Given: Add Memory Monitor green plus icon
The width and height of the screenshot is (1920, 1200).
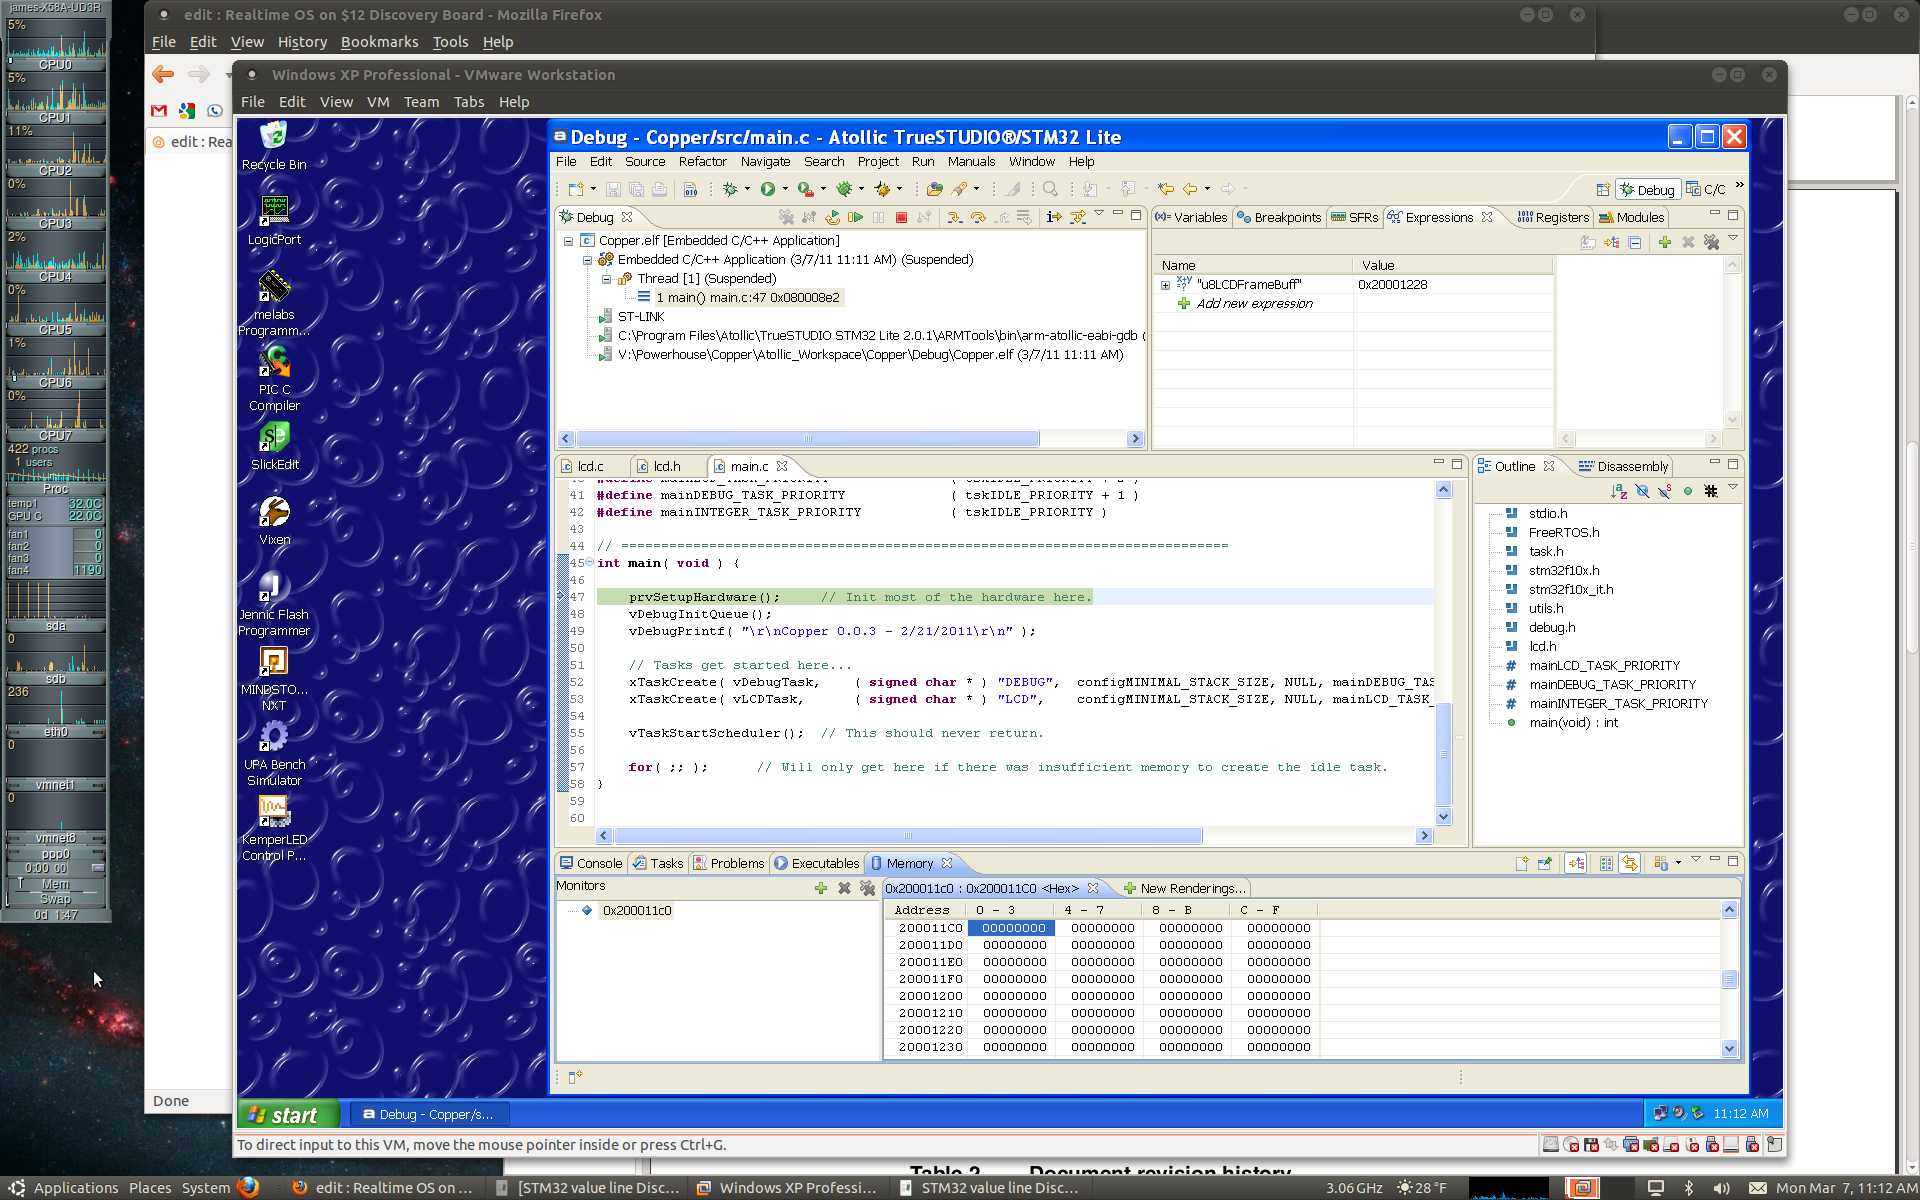Looking at the screenshot, I should pos(821,888).
